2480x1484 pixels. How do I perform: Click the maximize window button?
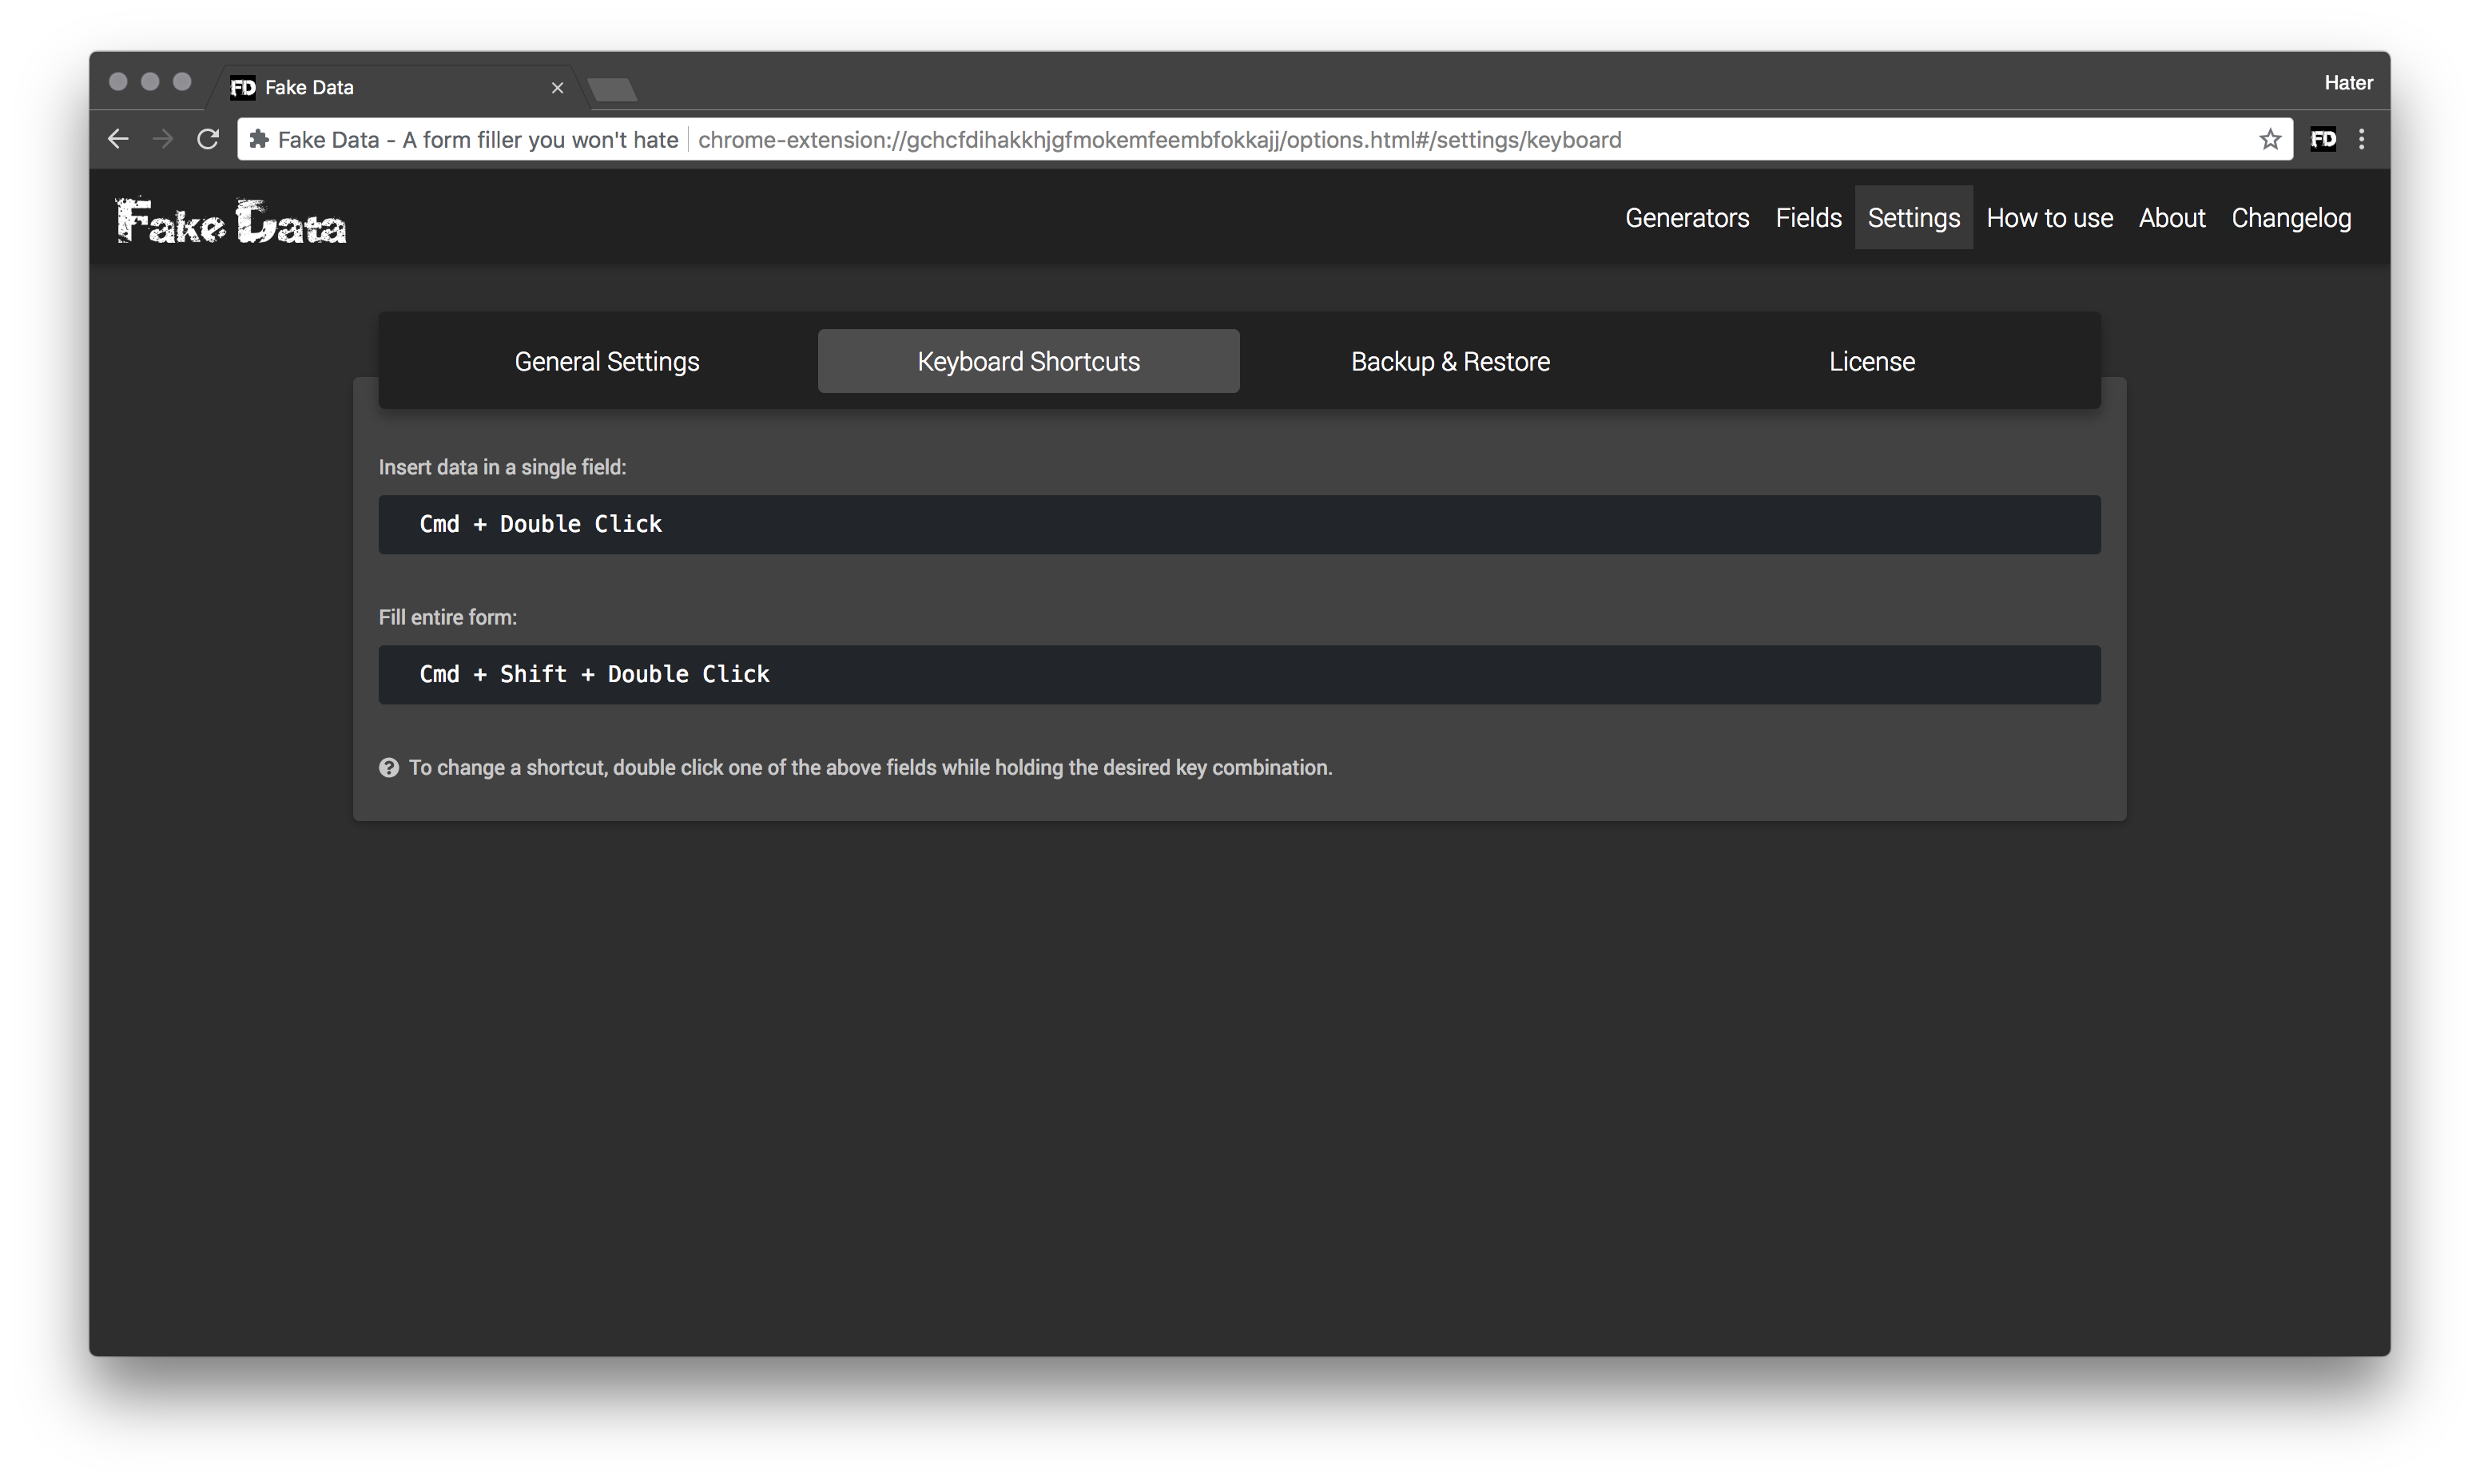(182, 82)
